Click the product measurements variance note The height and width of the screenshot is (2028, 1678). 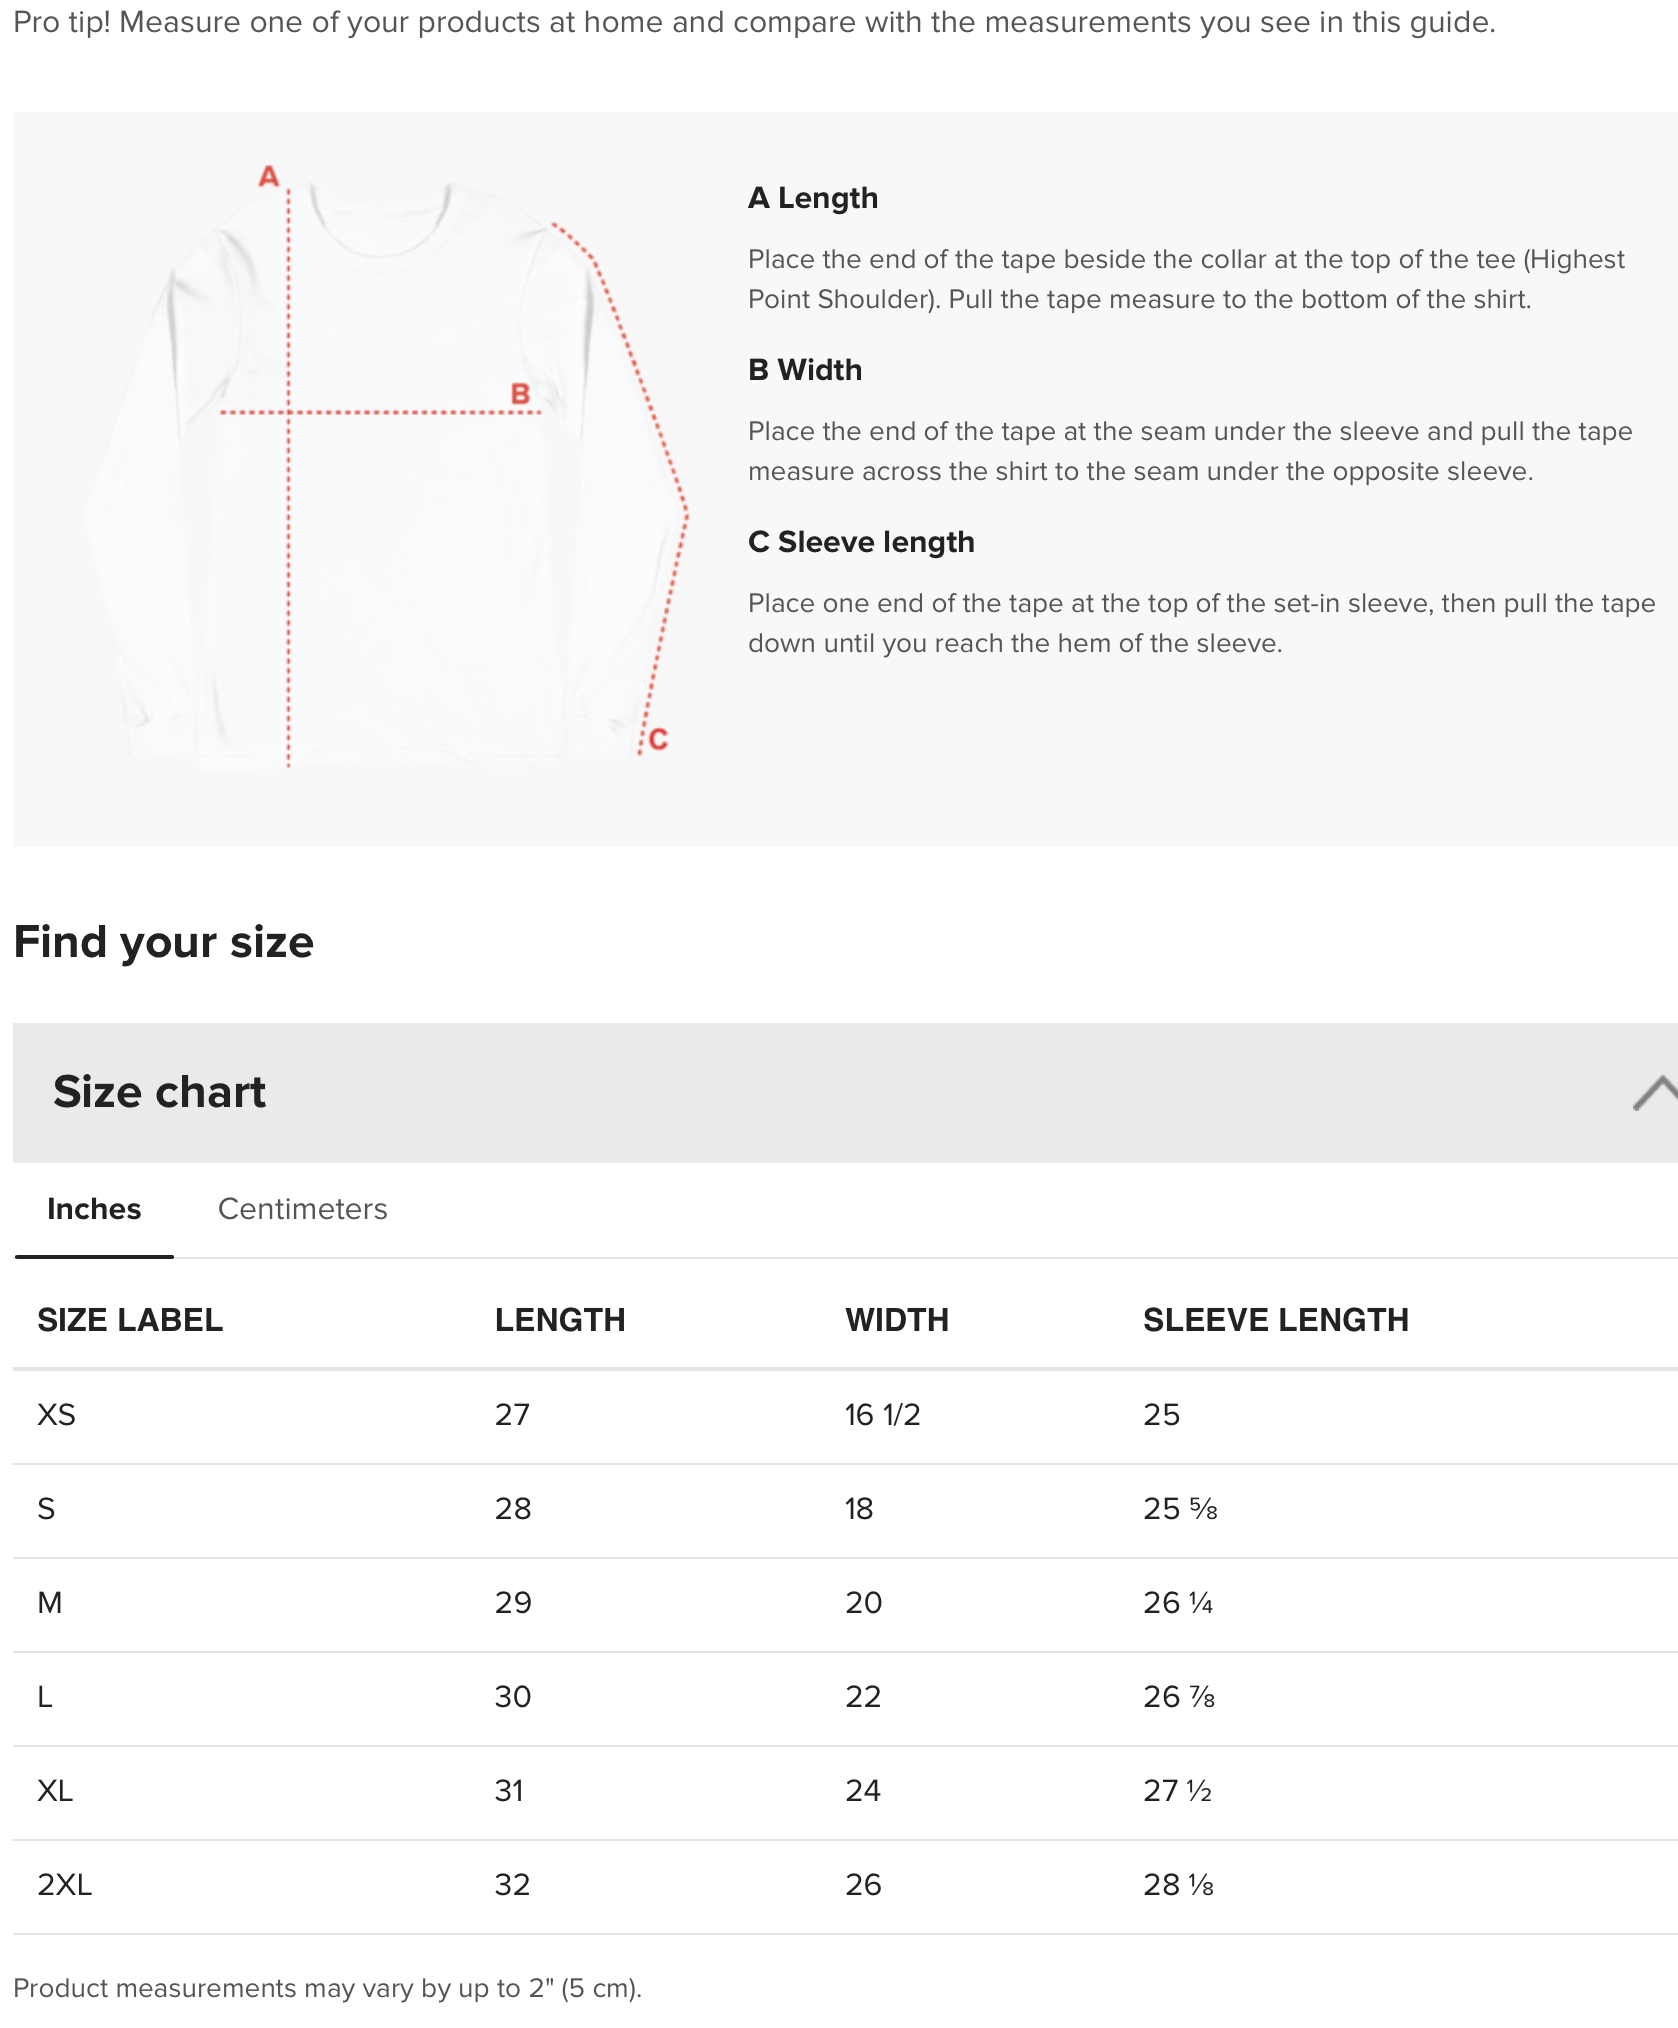click(327, 1988)
